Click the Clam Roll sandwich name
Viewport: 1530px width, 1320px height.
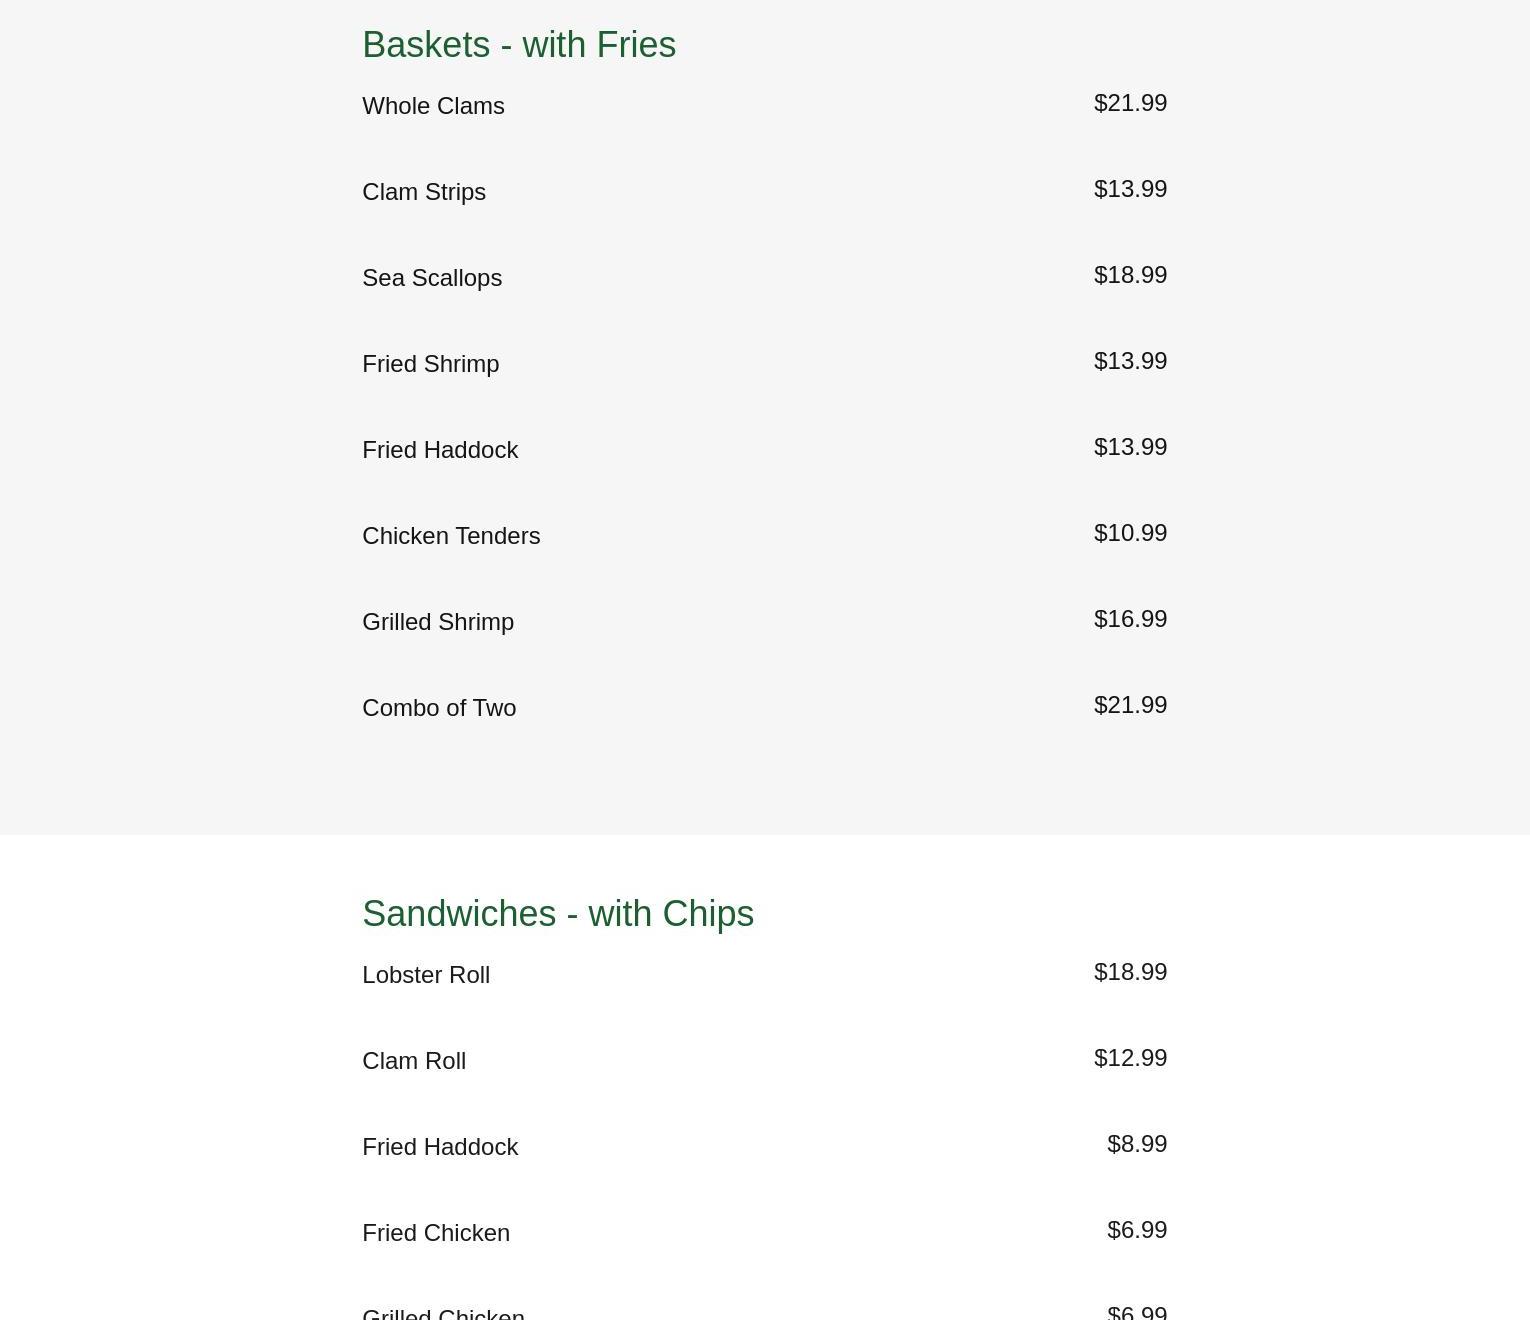(414, 1061)
